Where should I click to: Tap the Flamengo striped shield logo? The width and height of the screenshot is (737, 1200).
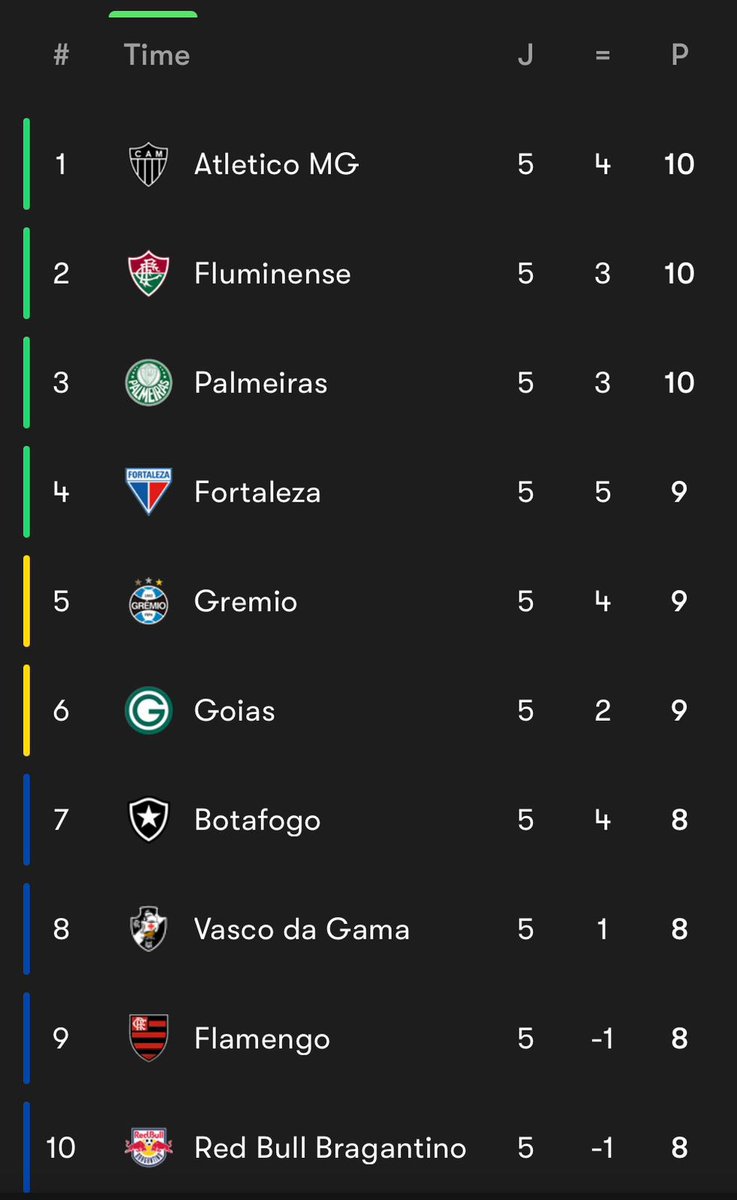(149, 1038)
